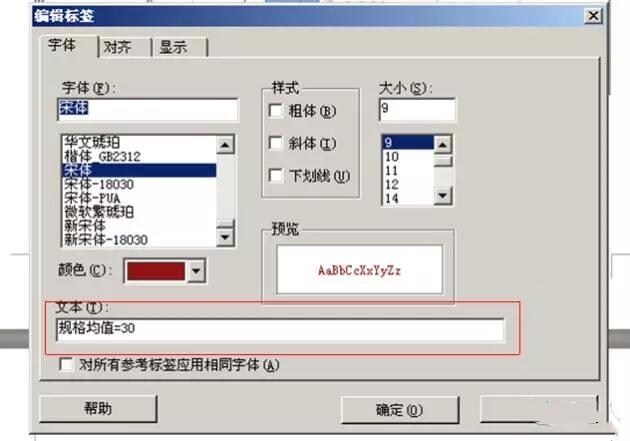Switch to the 对齐 tab
Viewport: 630px width, 441px height.
(x=118, y=47)
